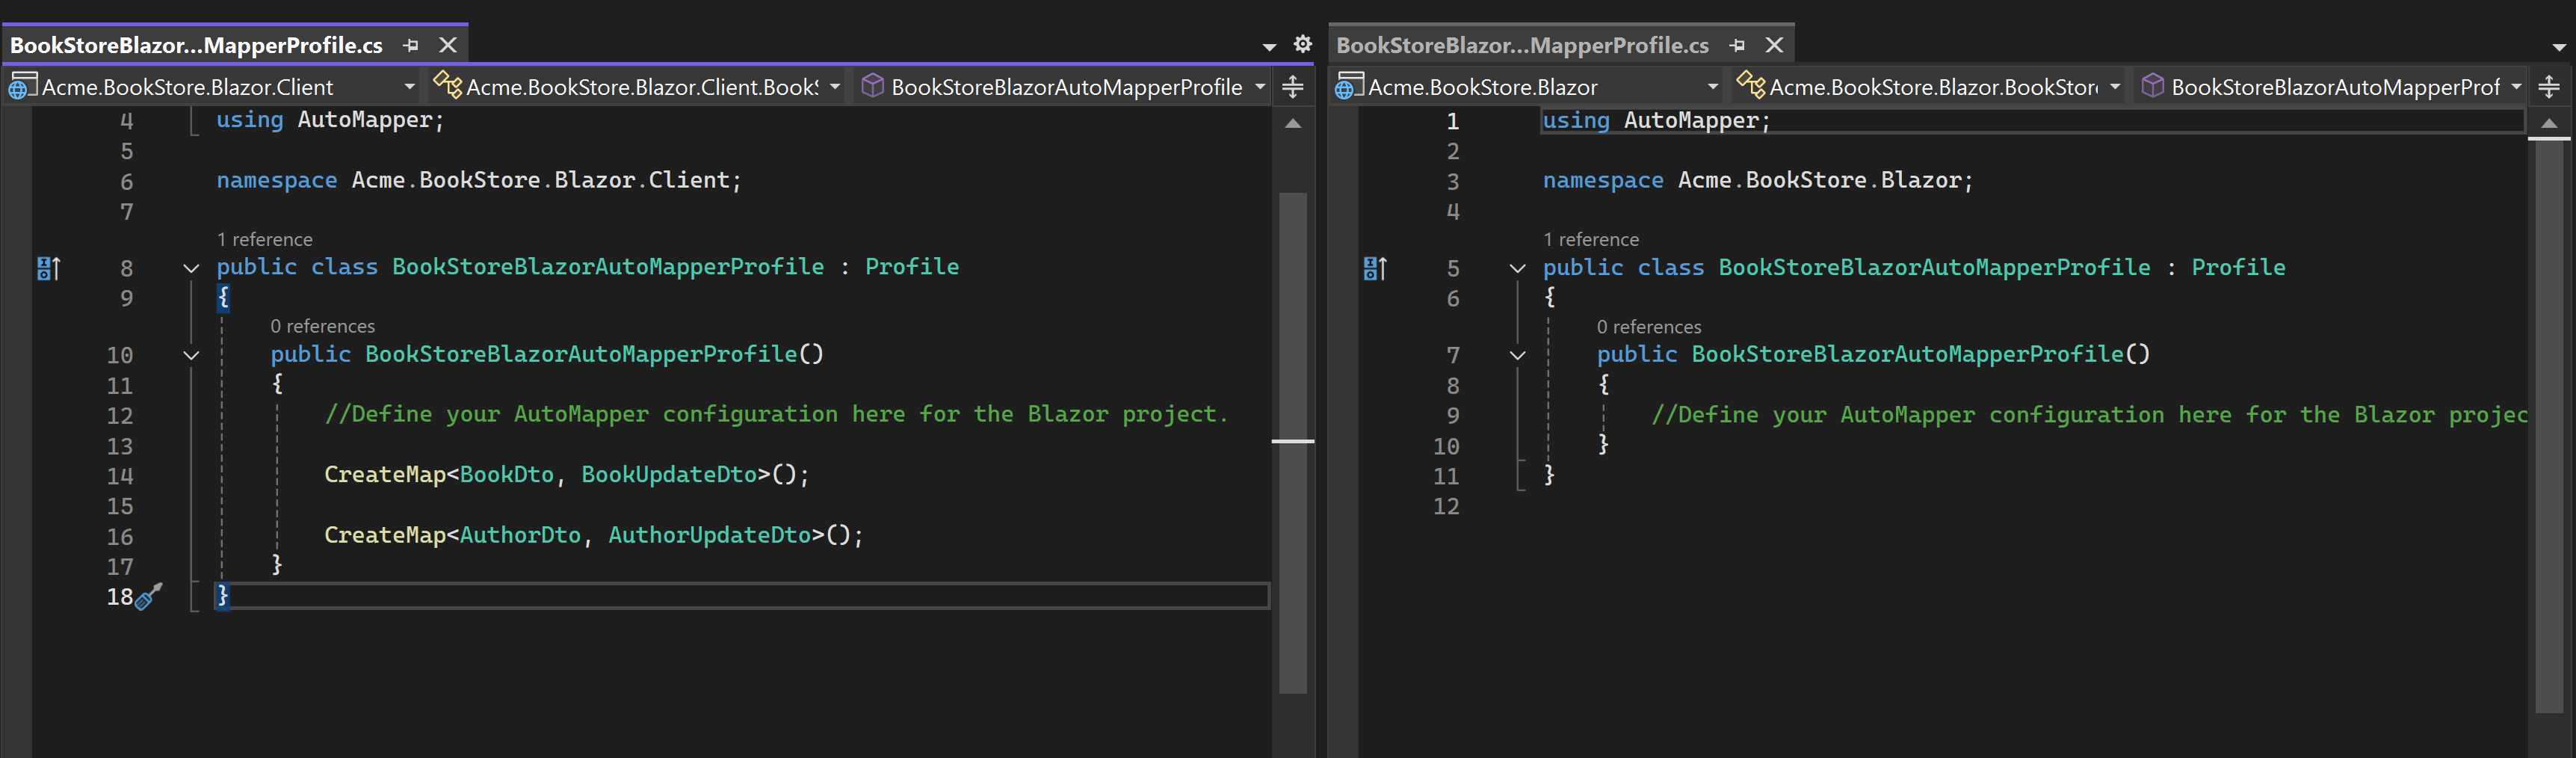Collapse the constructor at line 10 in left editor
2576x758 pixels.
click(x=191, y=355)
